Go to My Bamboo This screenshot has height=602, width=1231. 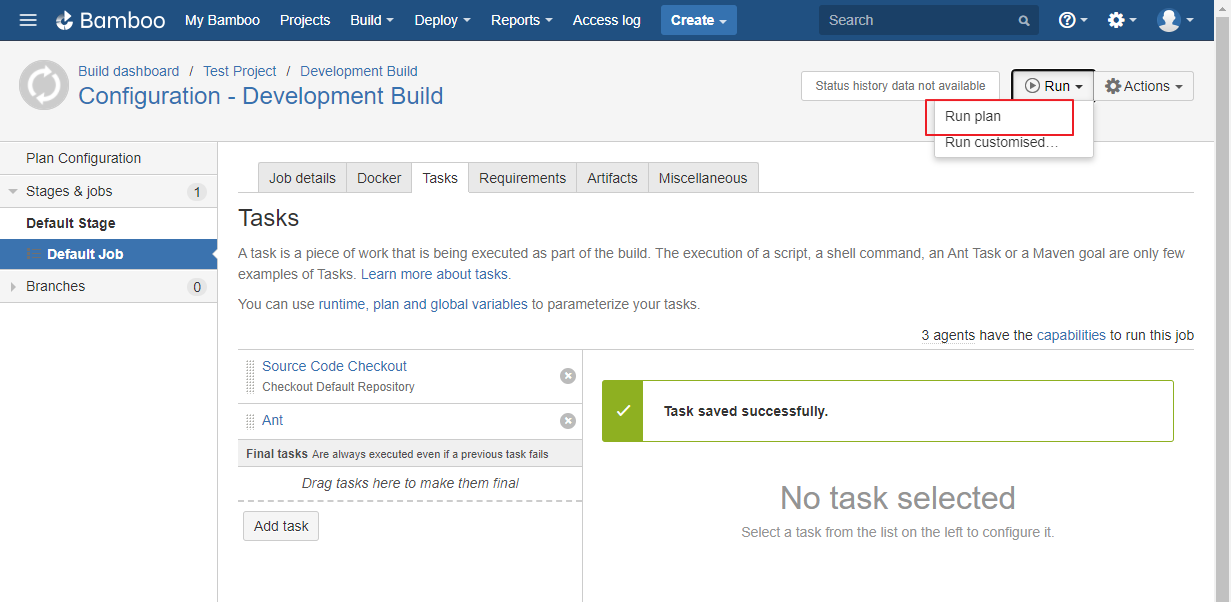(x=222, y=20)
